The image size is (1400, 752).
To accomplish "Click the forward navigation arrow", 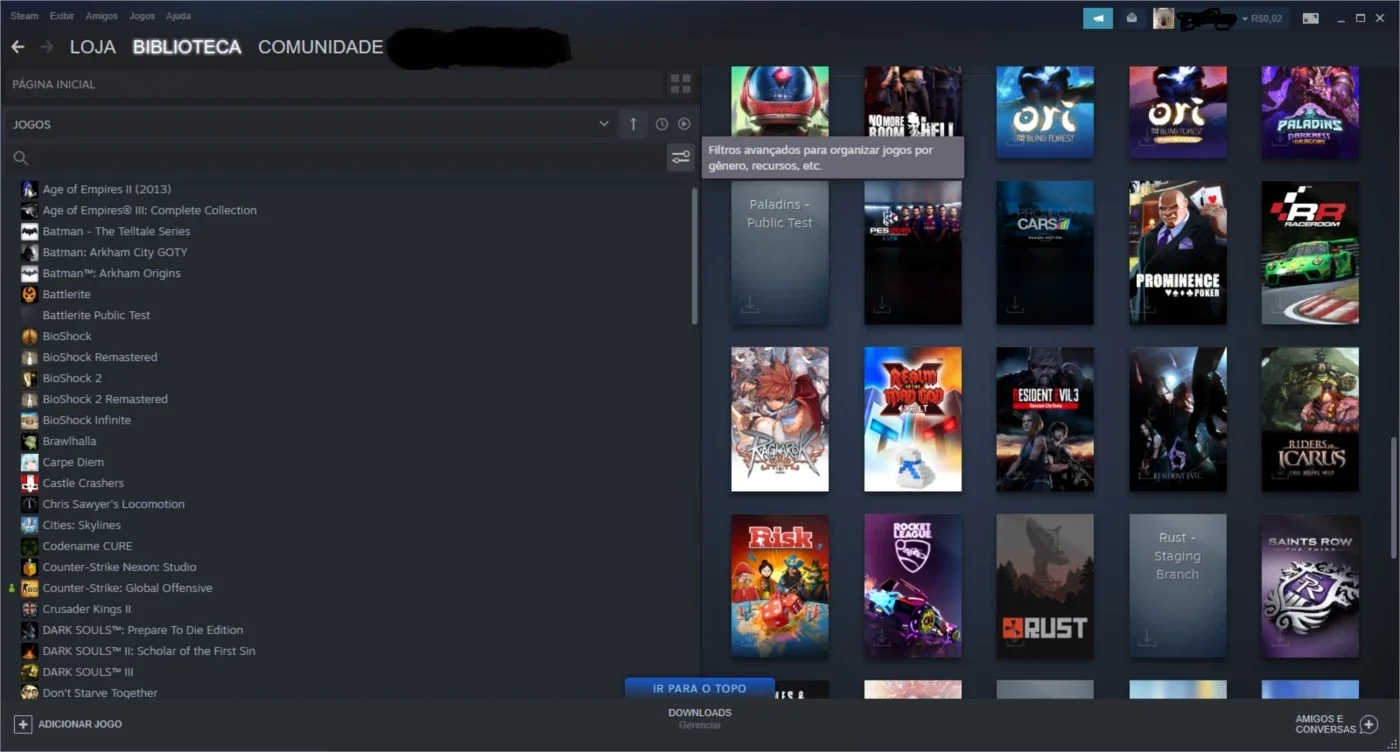I will pos(46,47).
